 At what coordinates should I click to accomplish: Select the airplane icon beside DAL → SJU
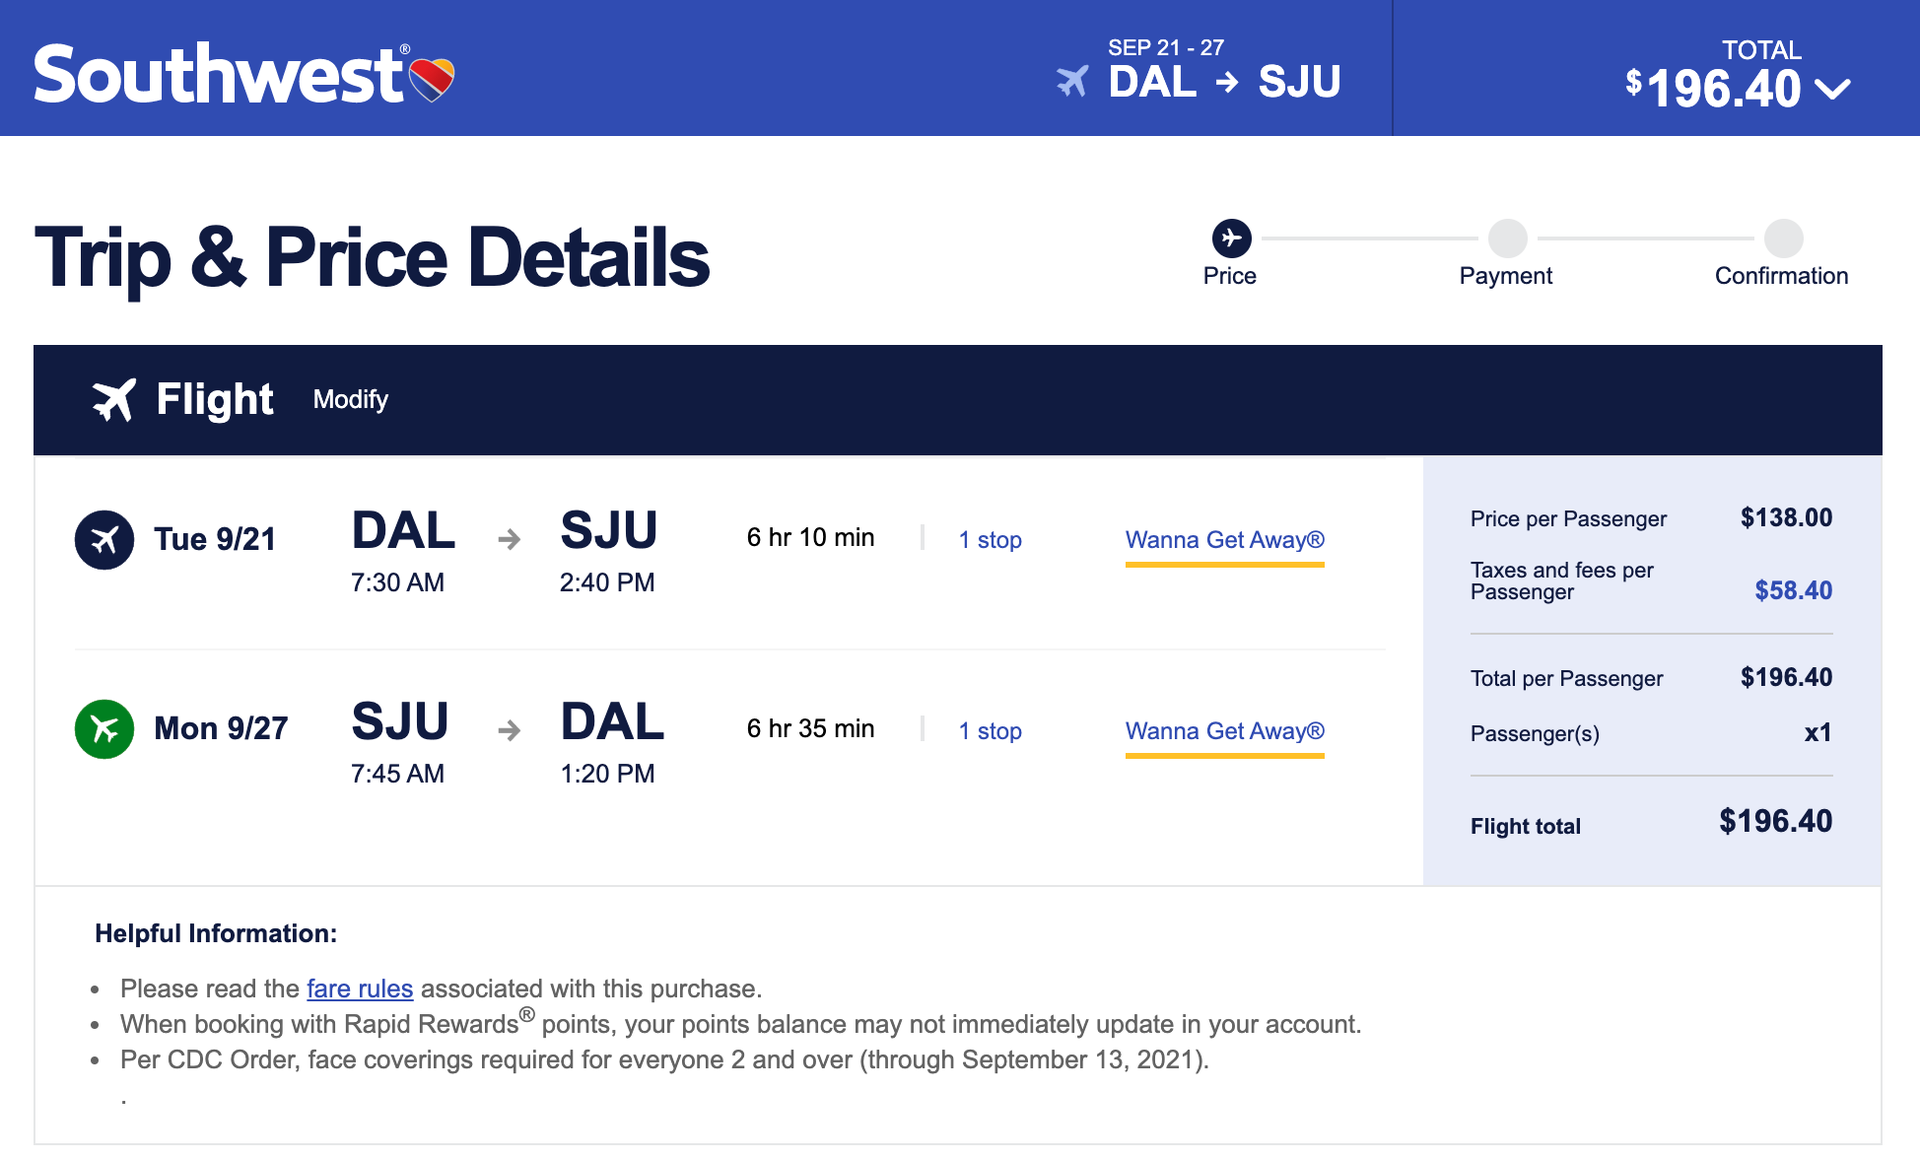click(x=1074, y=82)
